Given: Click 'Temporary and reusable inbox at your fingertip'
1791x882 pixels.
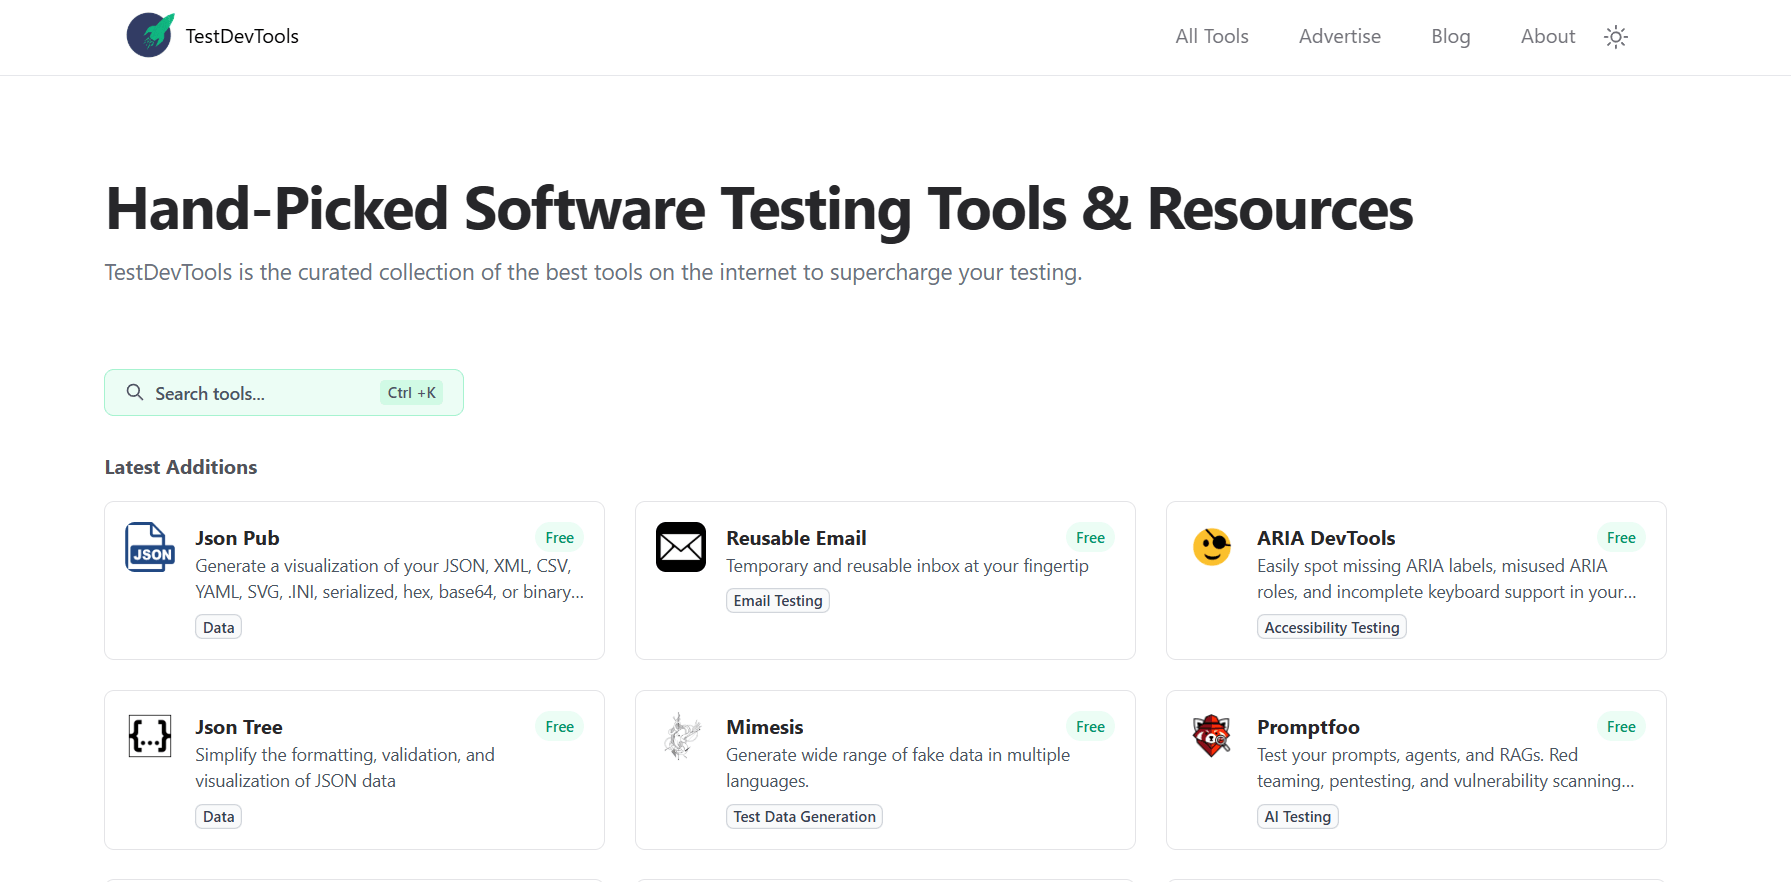Looking at the screenshot, I should click(x=907, y=566).
